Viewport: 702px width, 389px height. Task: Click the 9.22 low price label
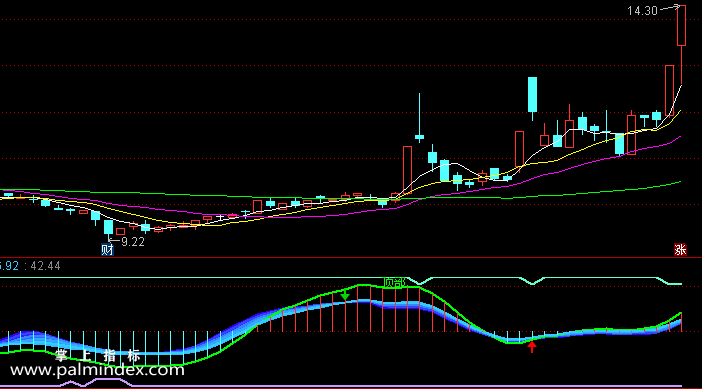(133, 242)
